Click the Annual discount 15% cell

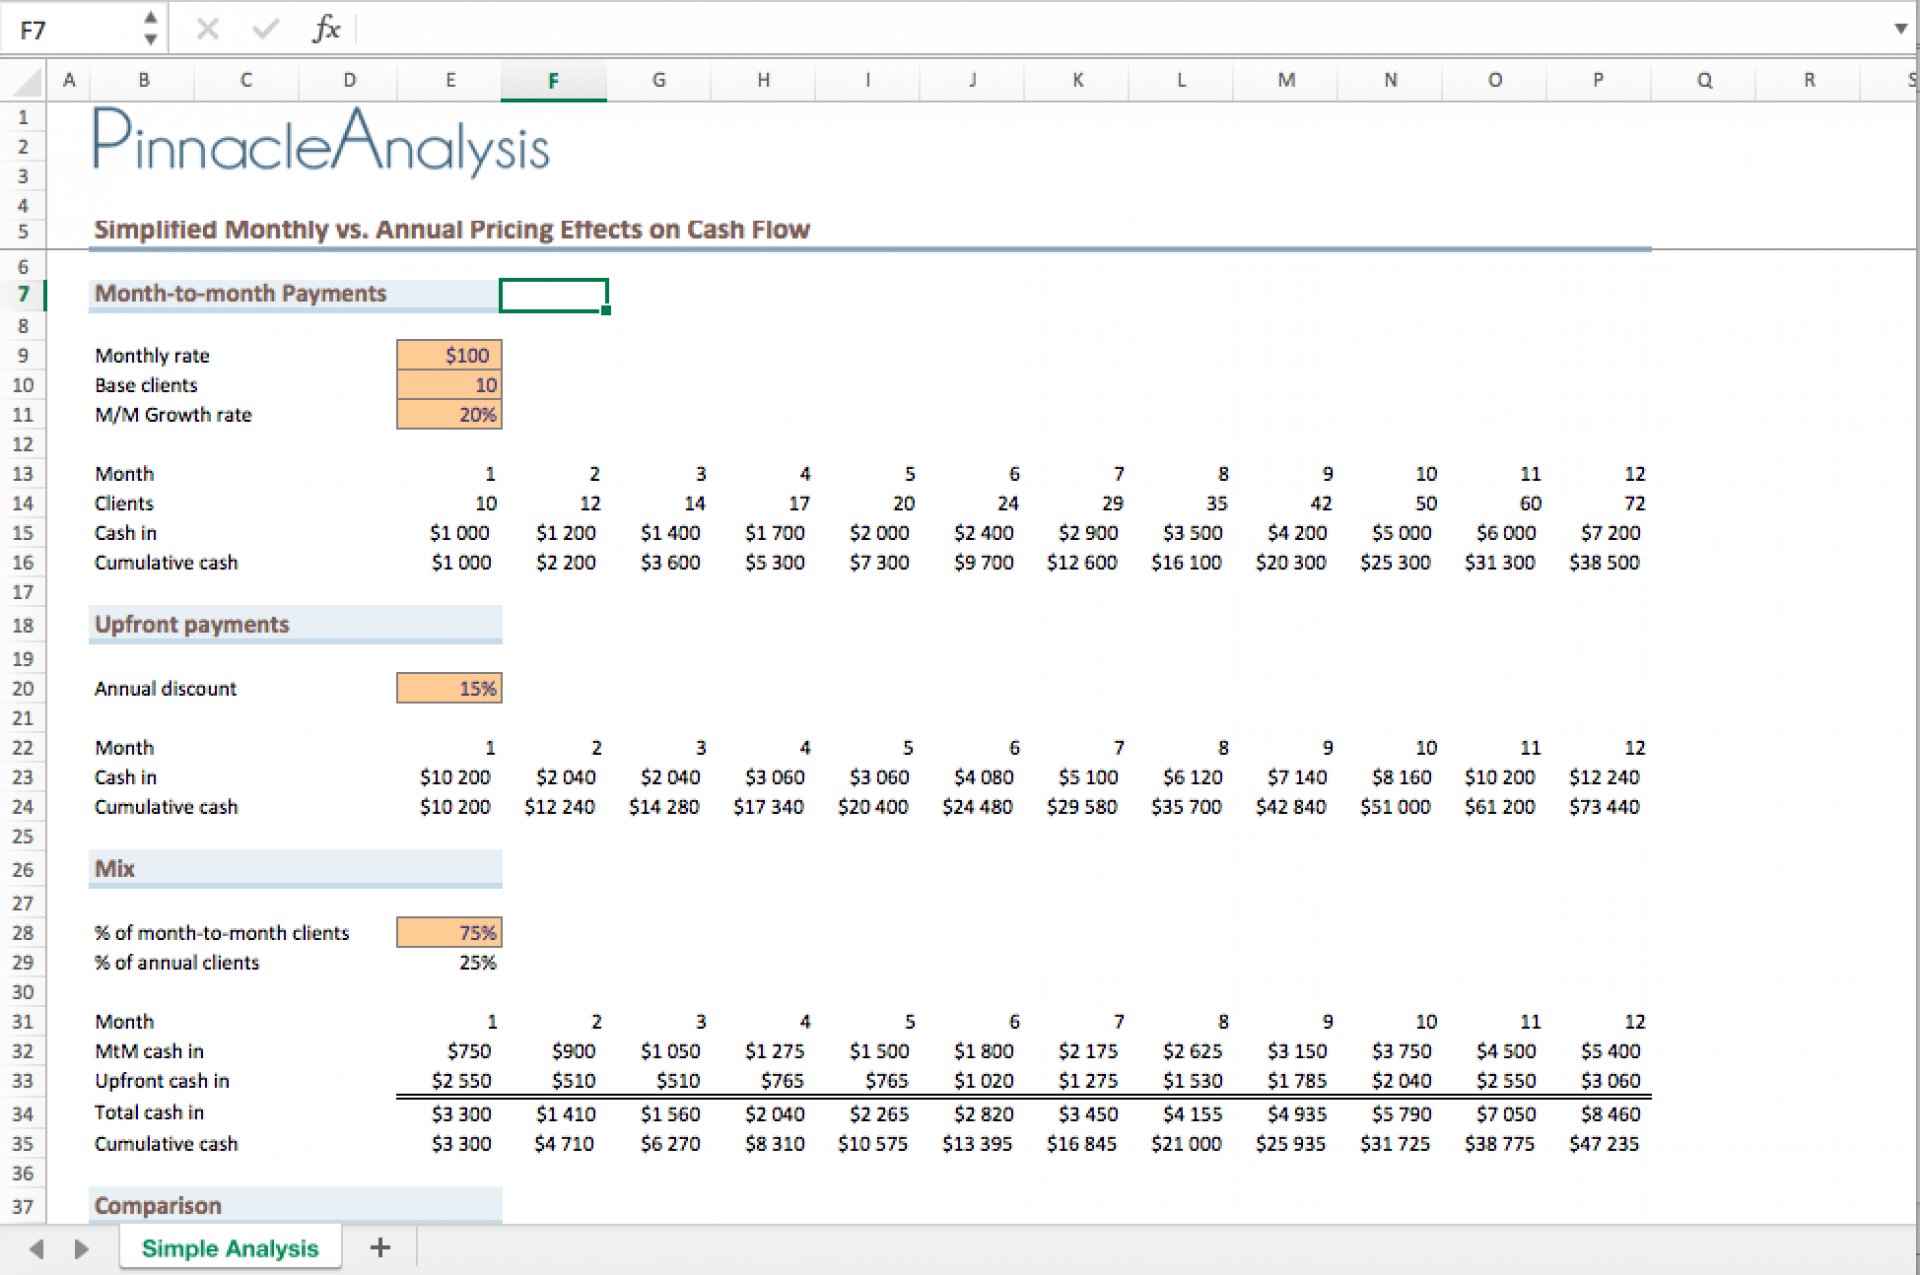pos(449,688)
